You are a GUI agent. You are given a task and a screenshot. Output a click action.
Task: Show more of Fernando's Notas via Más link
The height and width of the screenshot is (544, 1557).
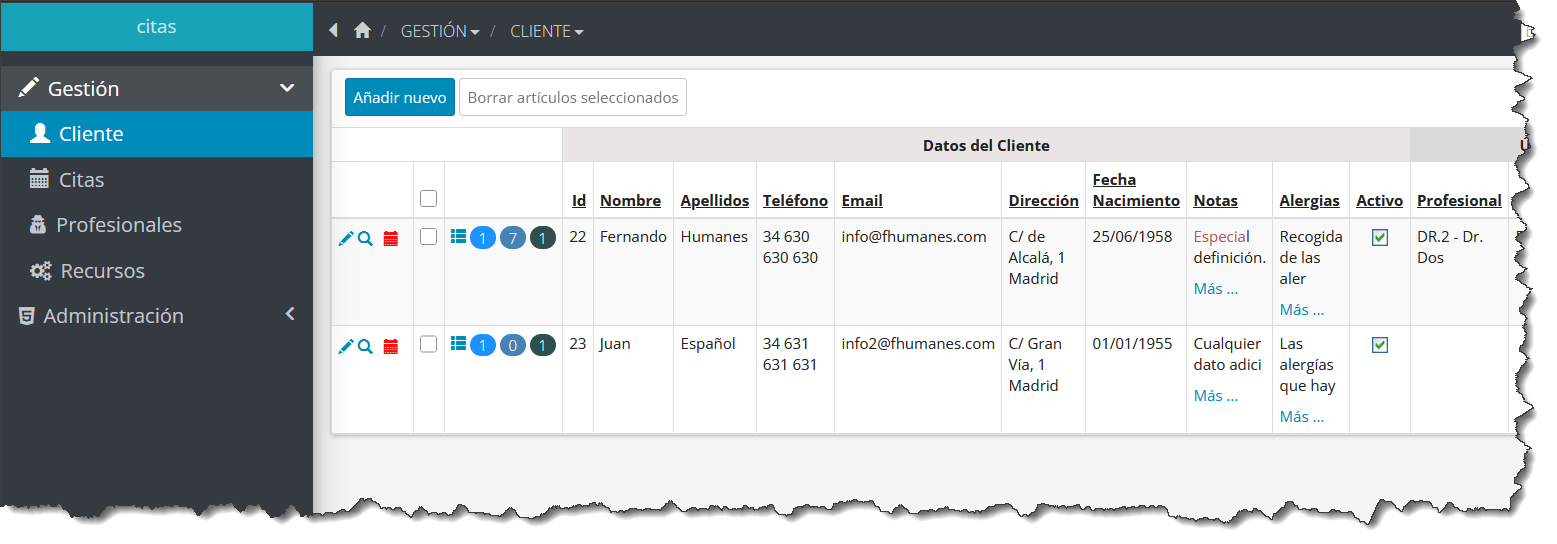point(1216,289)
